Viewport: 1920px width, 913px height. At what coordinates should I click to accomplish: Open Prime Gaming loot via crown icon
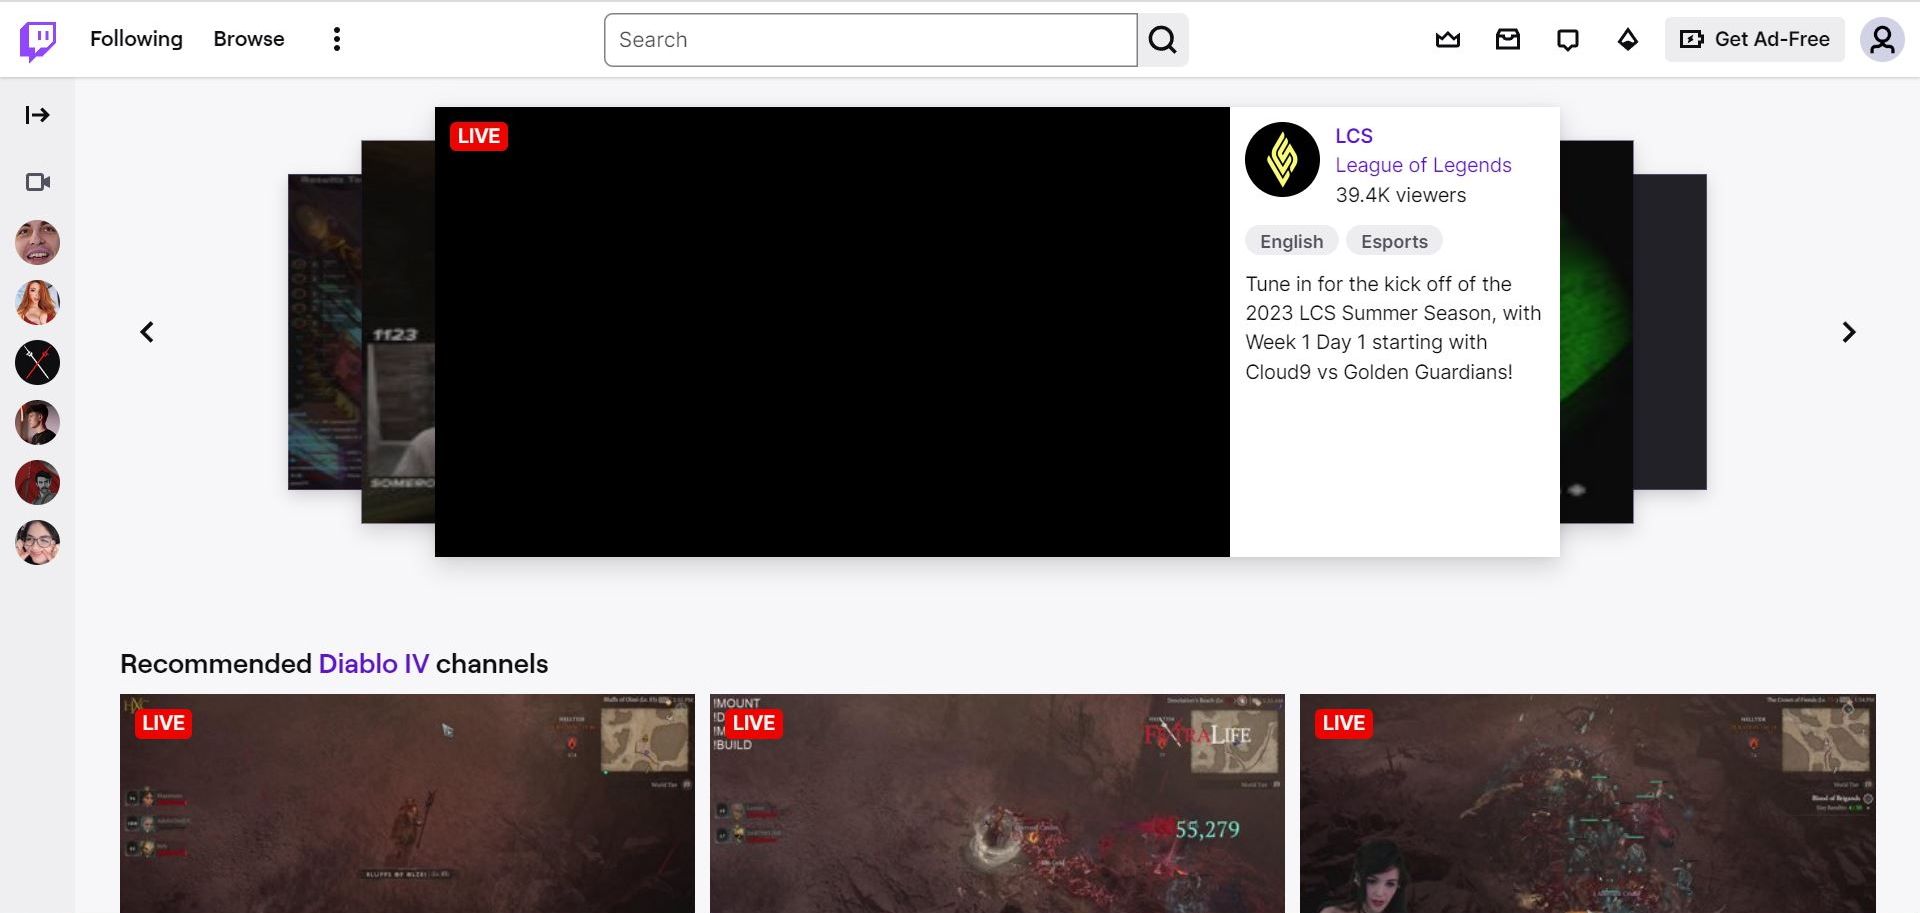pos(1448,39)
